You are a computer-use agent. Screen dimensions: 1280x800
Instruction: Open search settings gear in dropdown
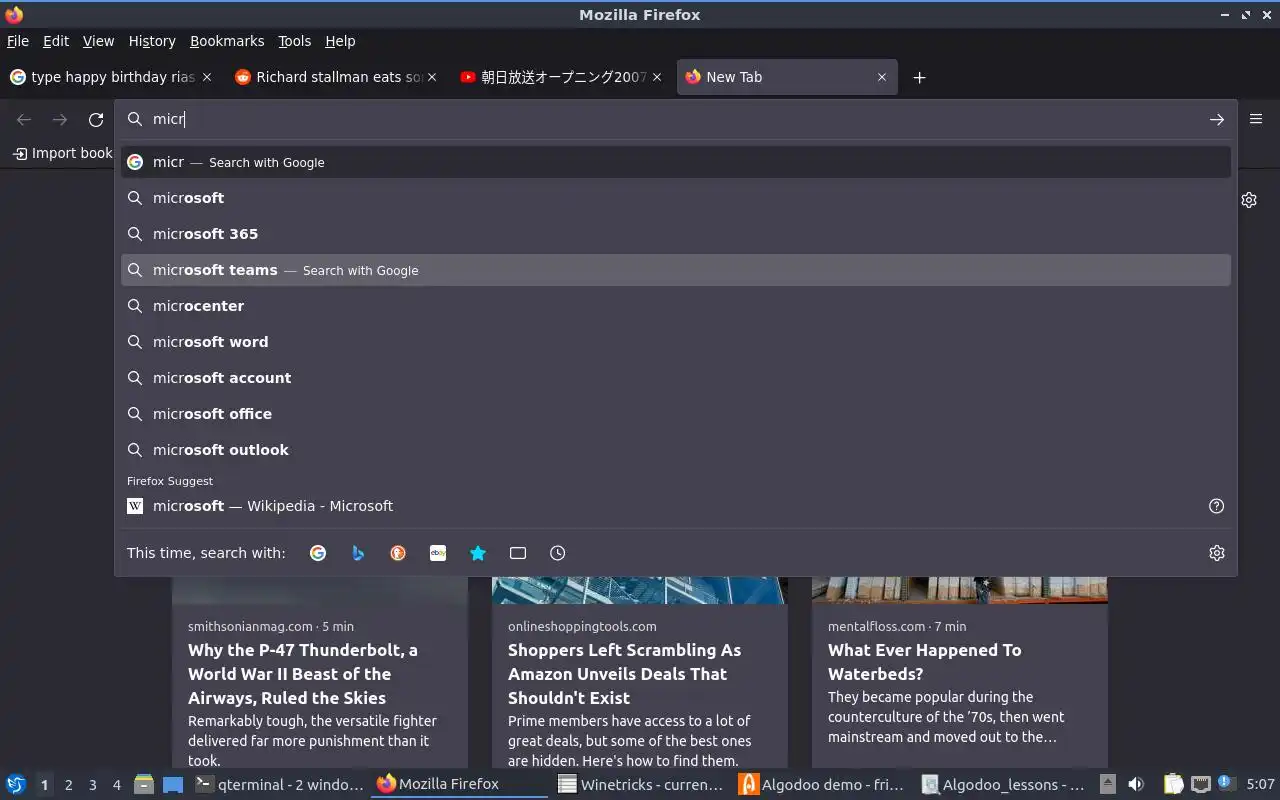click(1217, 553)
